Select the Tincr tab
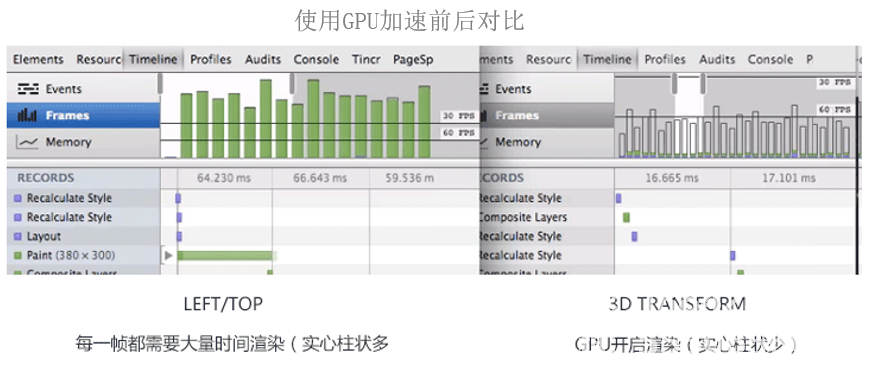The width and height of the screenshot is (876, 371). point(366,59)
